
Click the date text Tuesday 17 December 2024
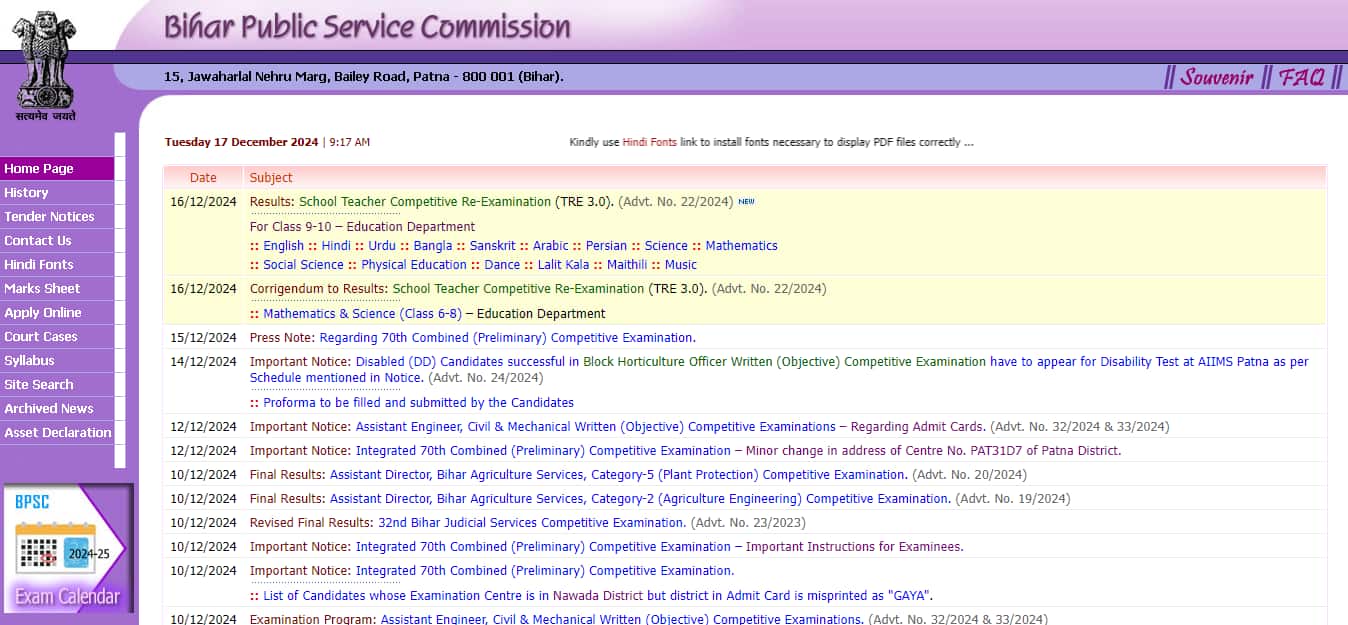pos(241,142)
